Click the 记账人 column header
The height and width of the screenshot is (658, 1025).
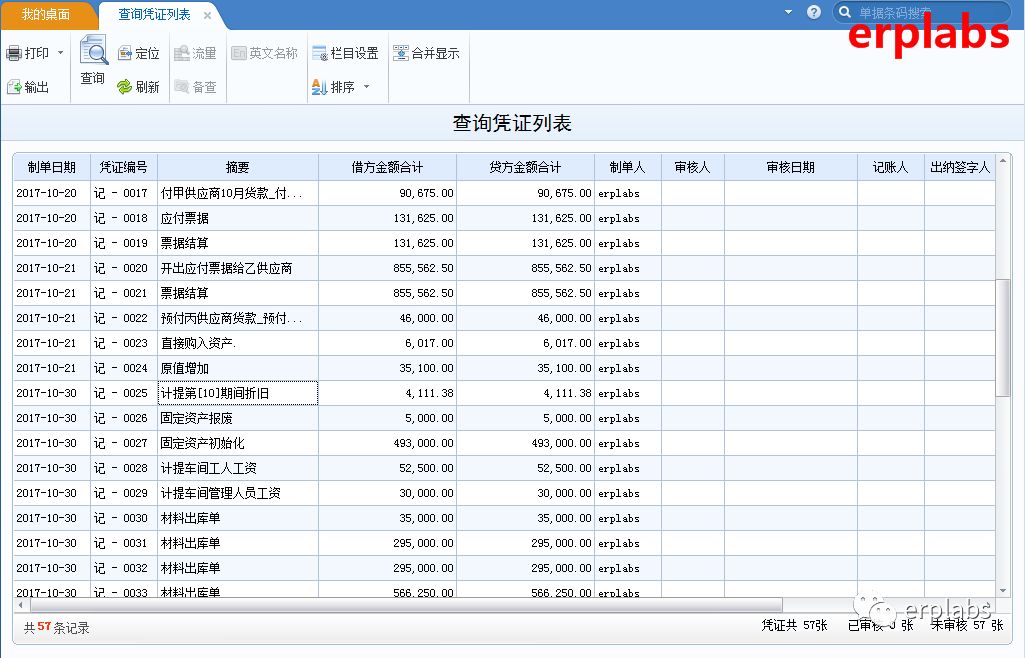pyautogui.click(x=890, y=167)
